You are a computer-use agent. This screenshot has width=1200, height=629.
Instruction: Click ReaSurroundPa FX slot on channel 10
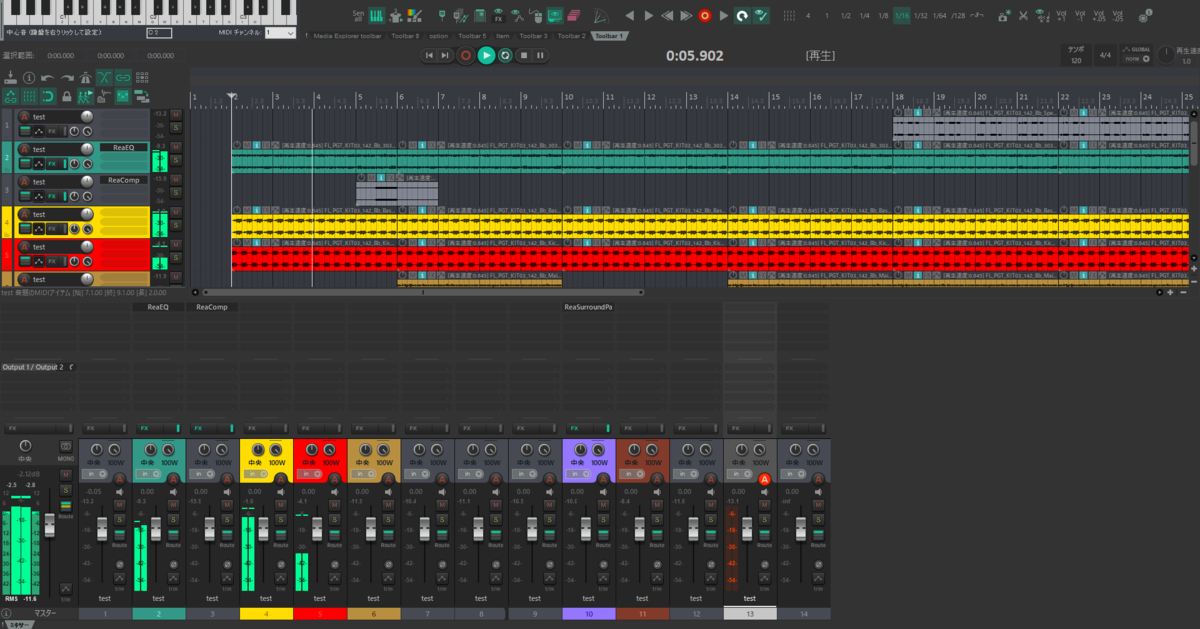[x=588, y=307]
